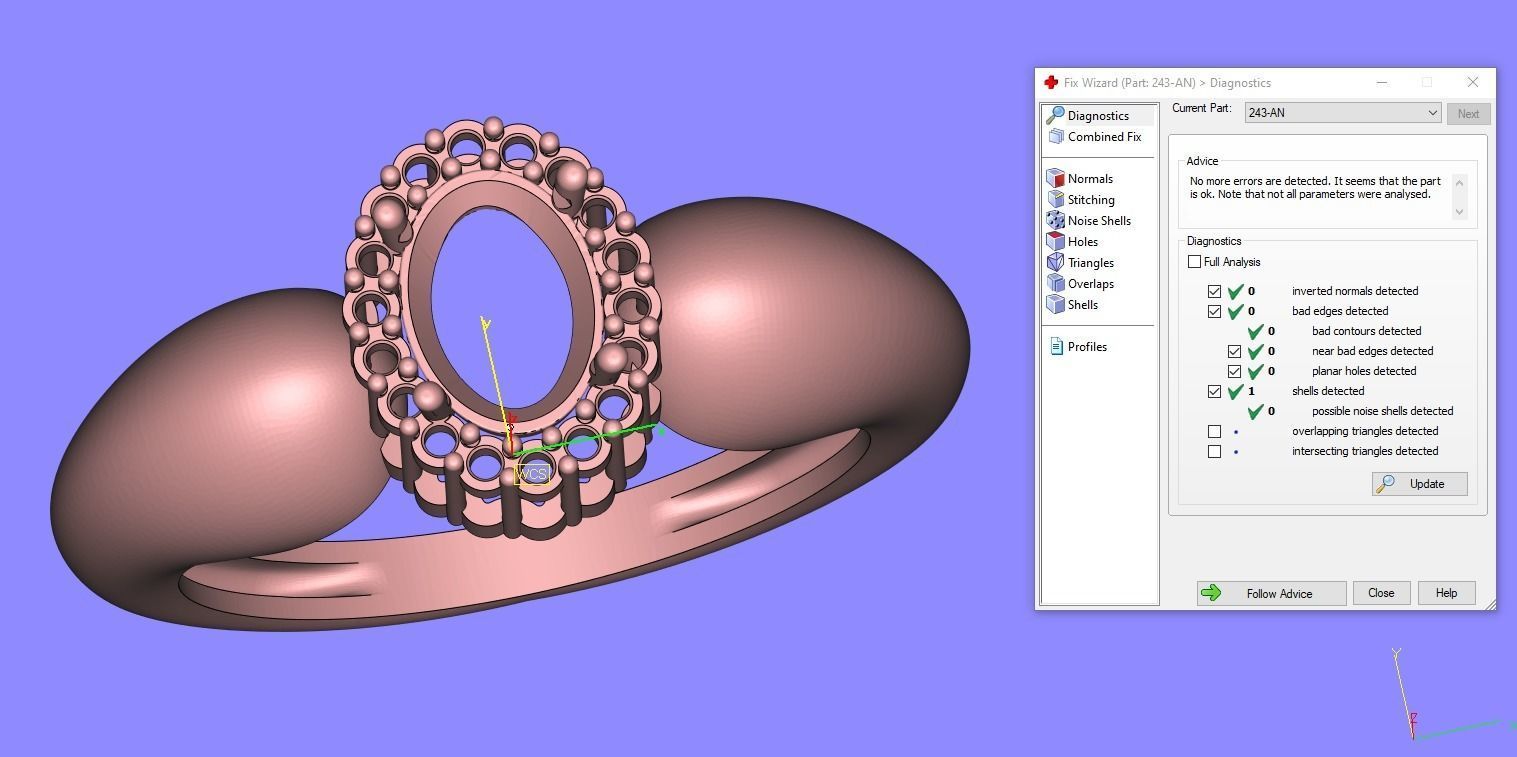Enable intersecting triangles detected checkbox
Image resolution: width=1517 pixels, height=757 pixels.
1214,451
